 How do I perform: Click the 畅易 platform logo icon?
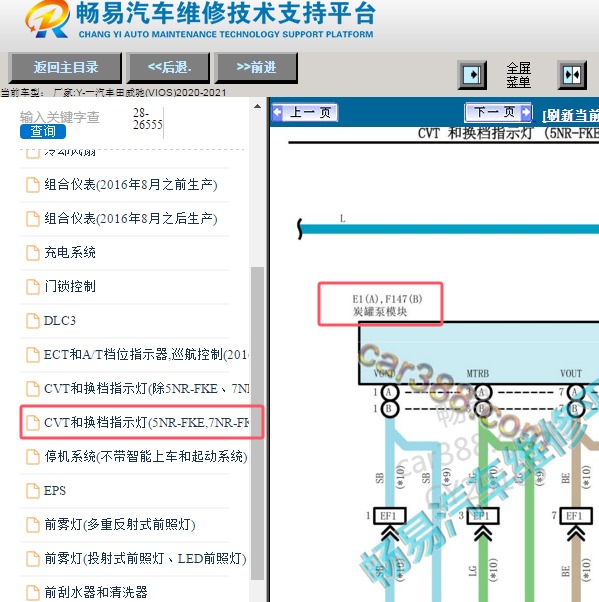point(48,19)
